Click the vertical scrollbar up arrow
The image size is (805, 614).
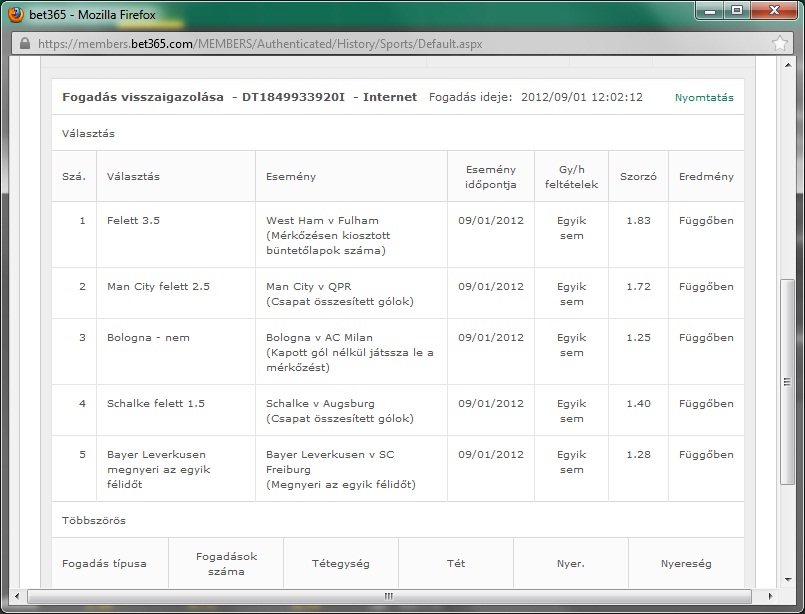coord(788,65)
